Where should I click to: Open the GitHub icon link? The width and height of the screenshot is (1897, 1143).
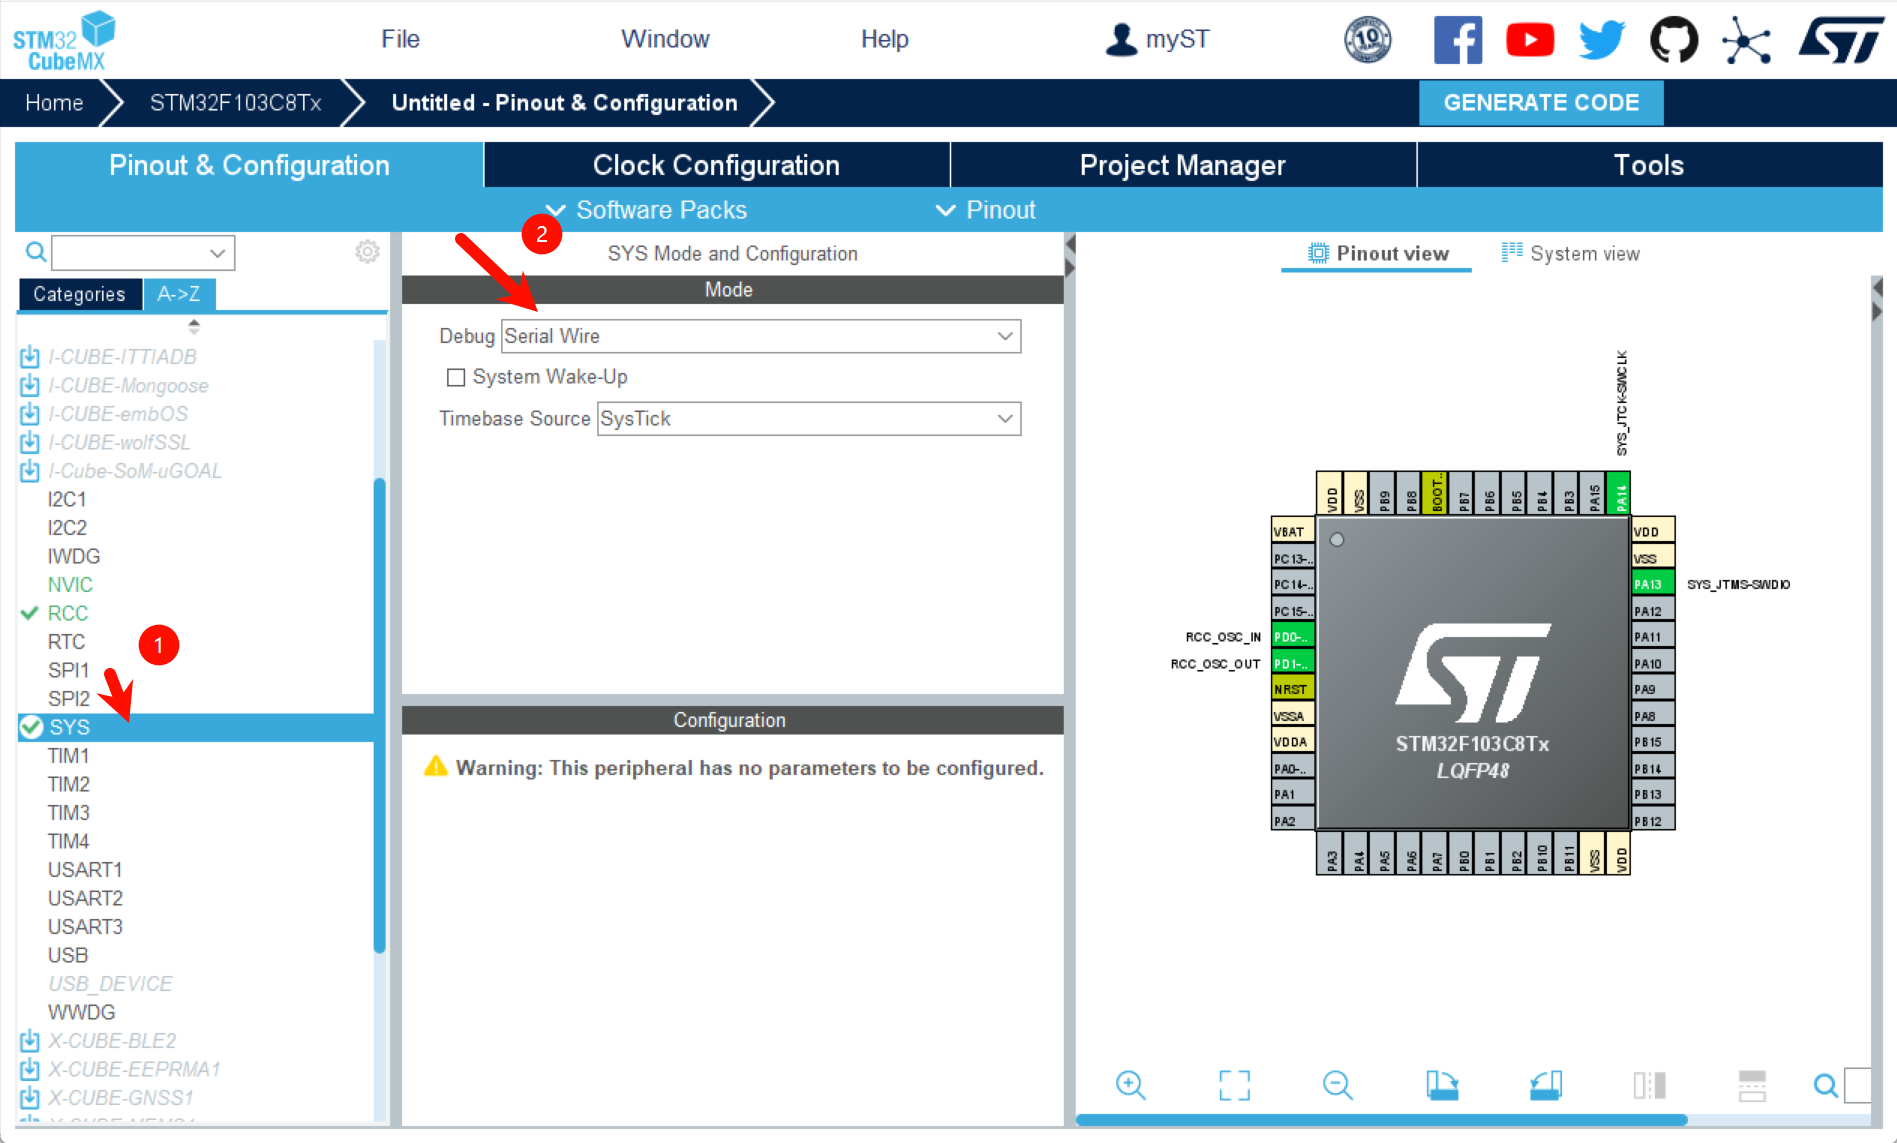click(1673, 40)
